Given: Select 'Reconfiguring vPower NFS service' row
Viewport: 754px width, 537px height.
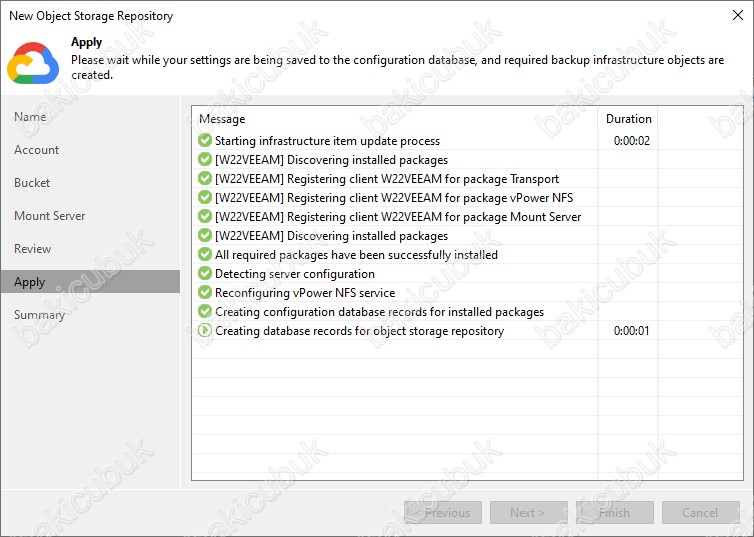Looking at the screenshot, I should click(x=467, y=292).
